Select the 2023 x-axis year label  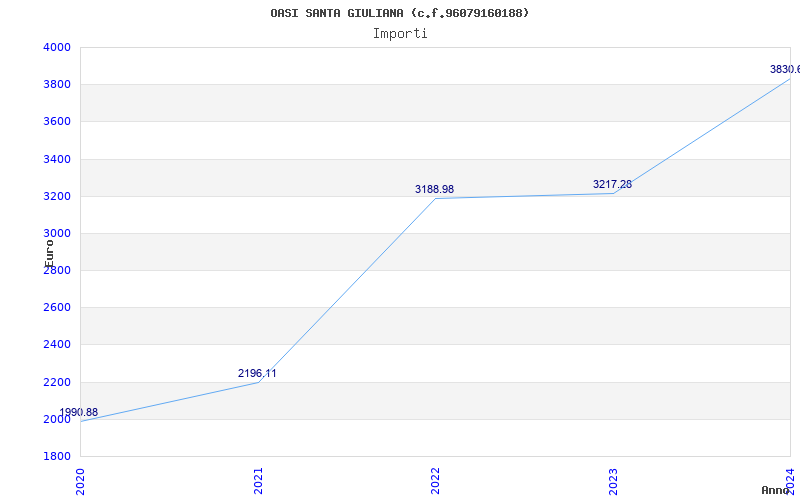click(613, 480)
